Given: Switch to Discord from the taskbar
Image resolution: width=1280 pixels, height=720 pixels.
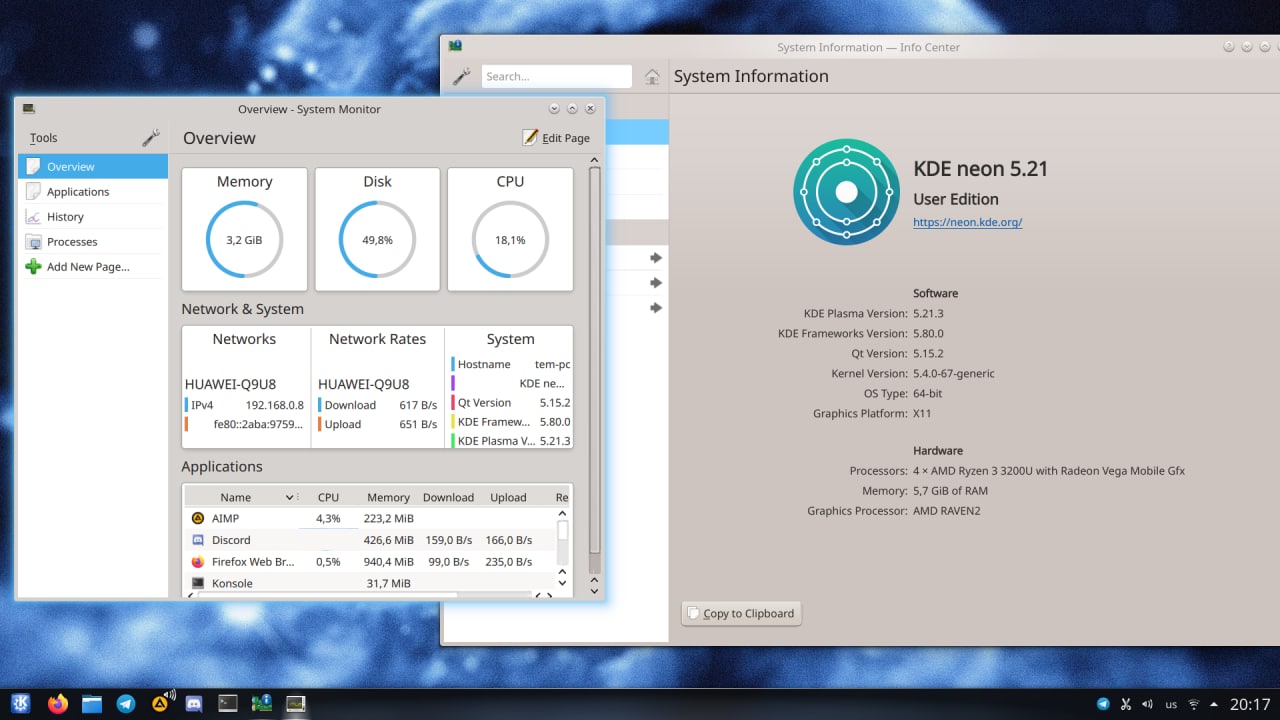Looking at the screenshot, I should [x=194, y=704].
